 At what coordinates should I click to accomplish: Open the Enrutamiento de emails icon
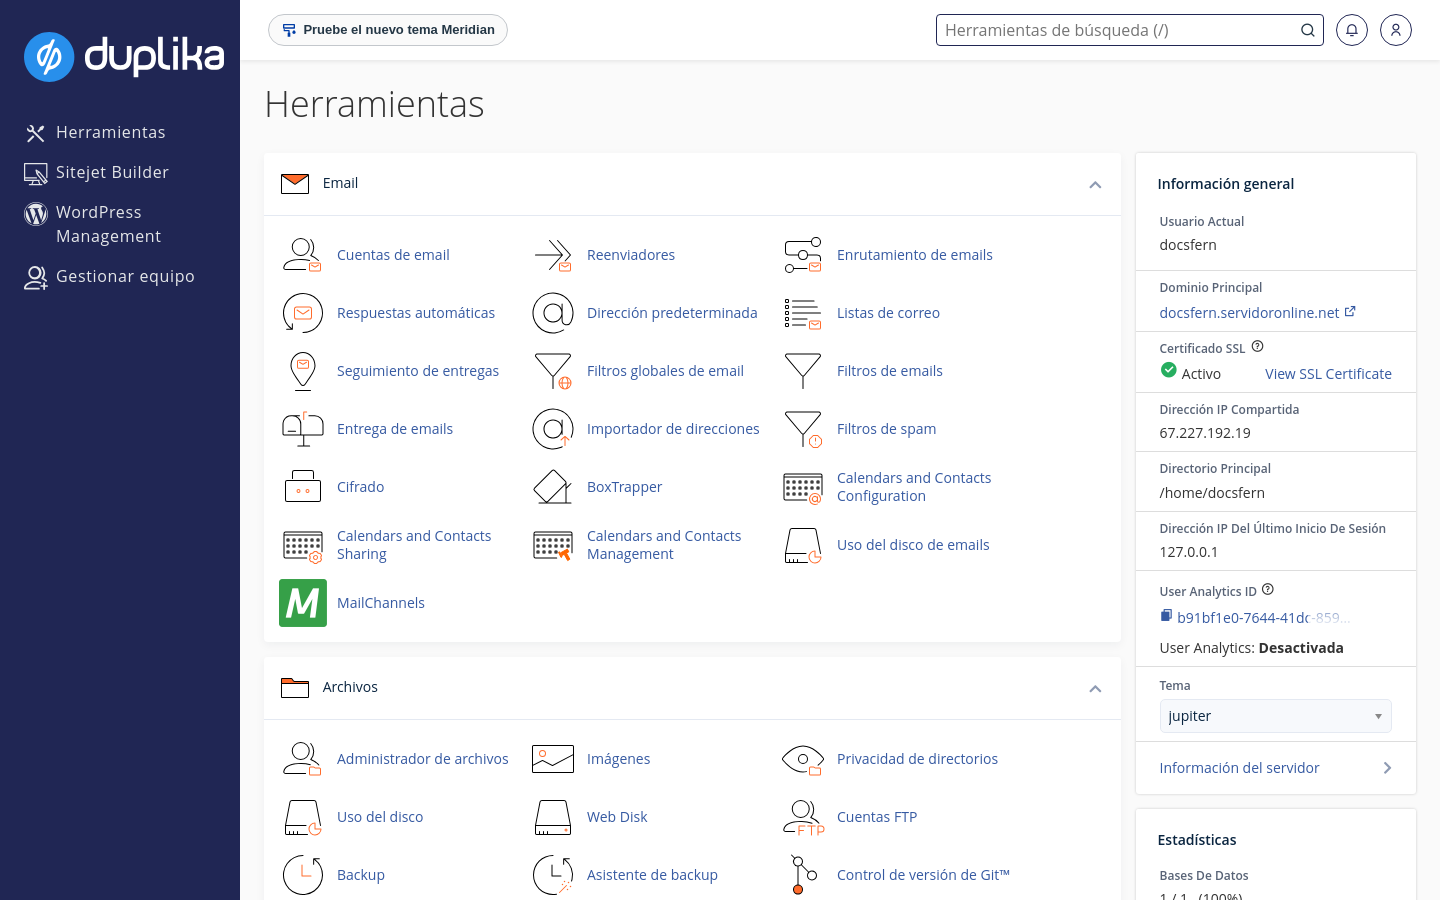802,255
